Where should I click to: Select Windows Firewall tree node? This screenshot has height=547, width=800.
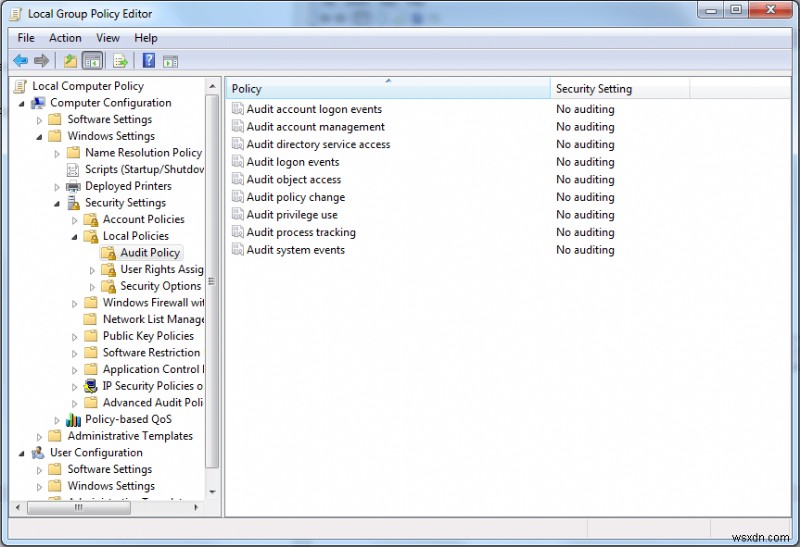tap(154, 303)
